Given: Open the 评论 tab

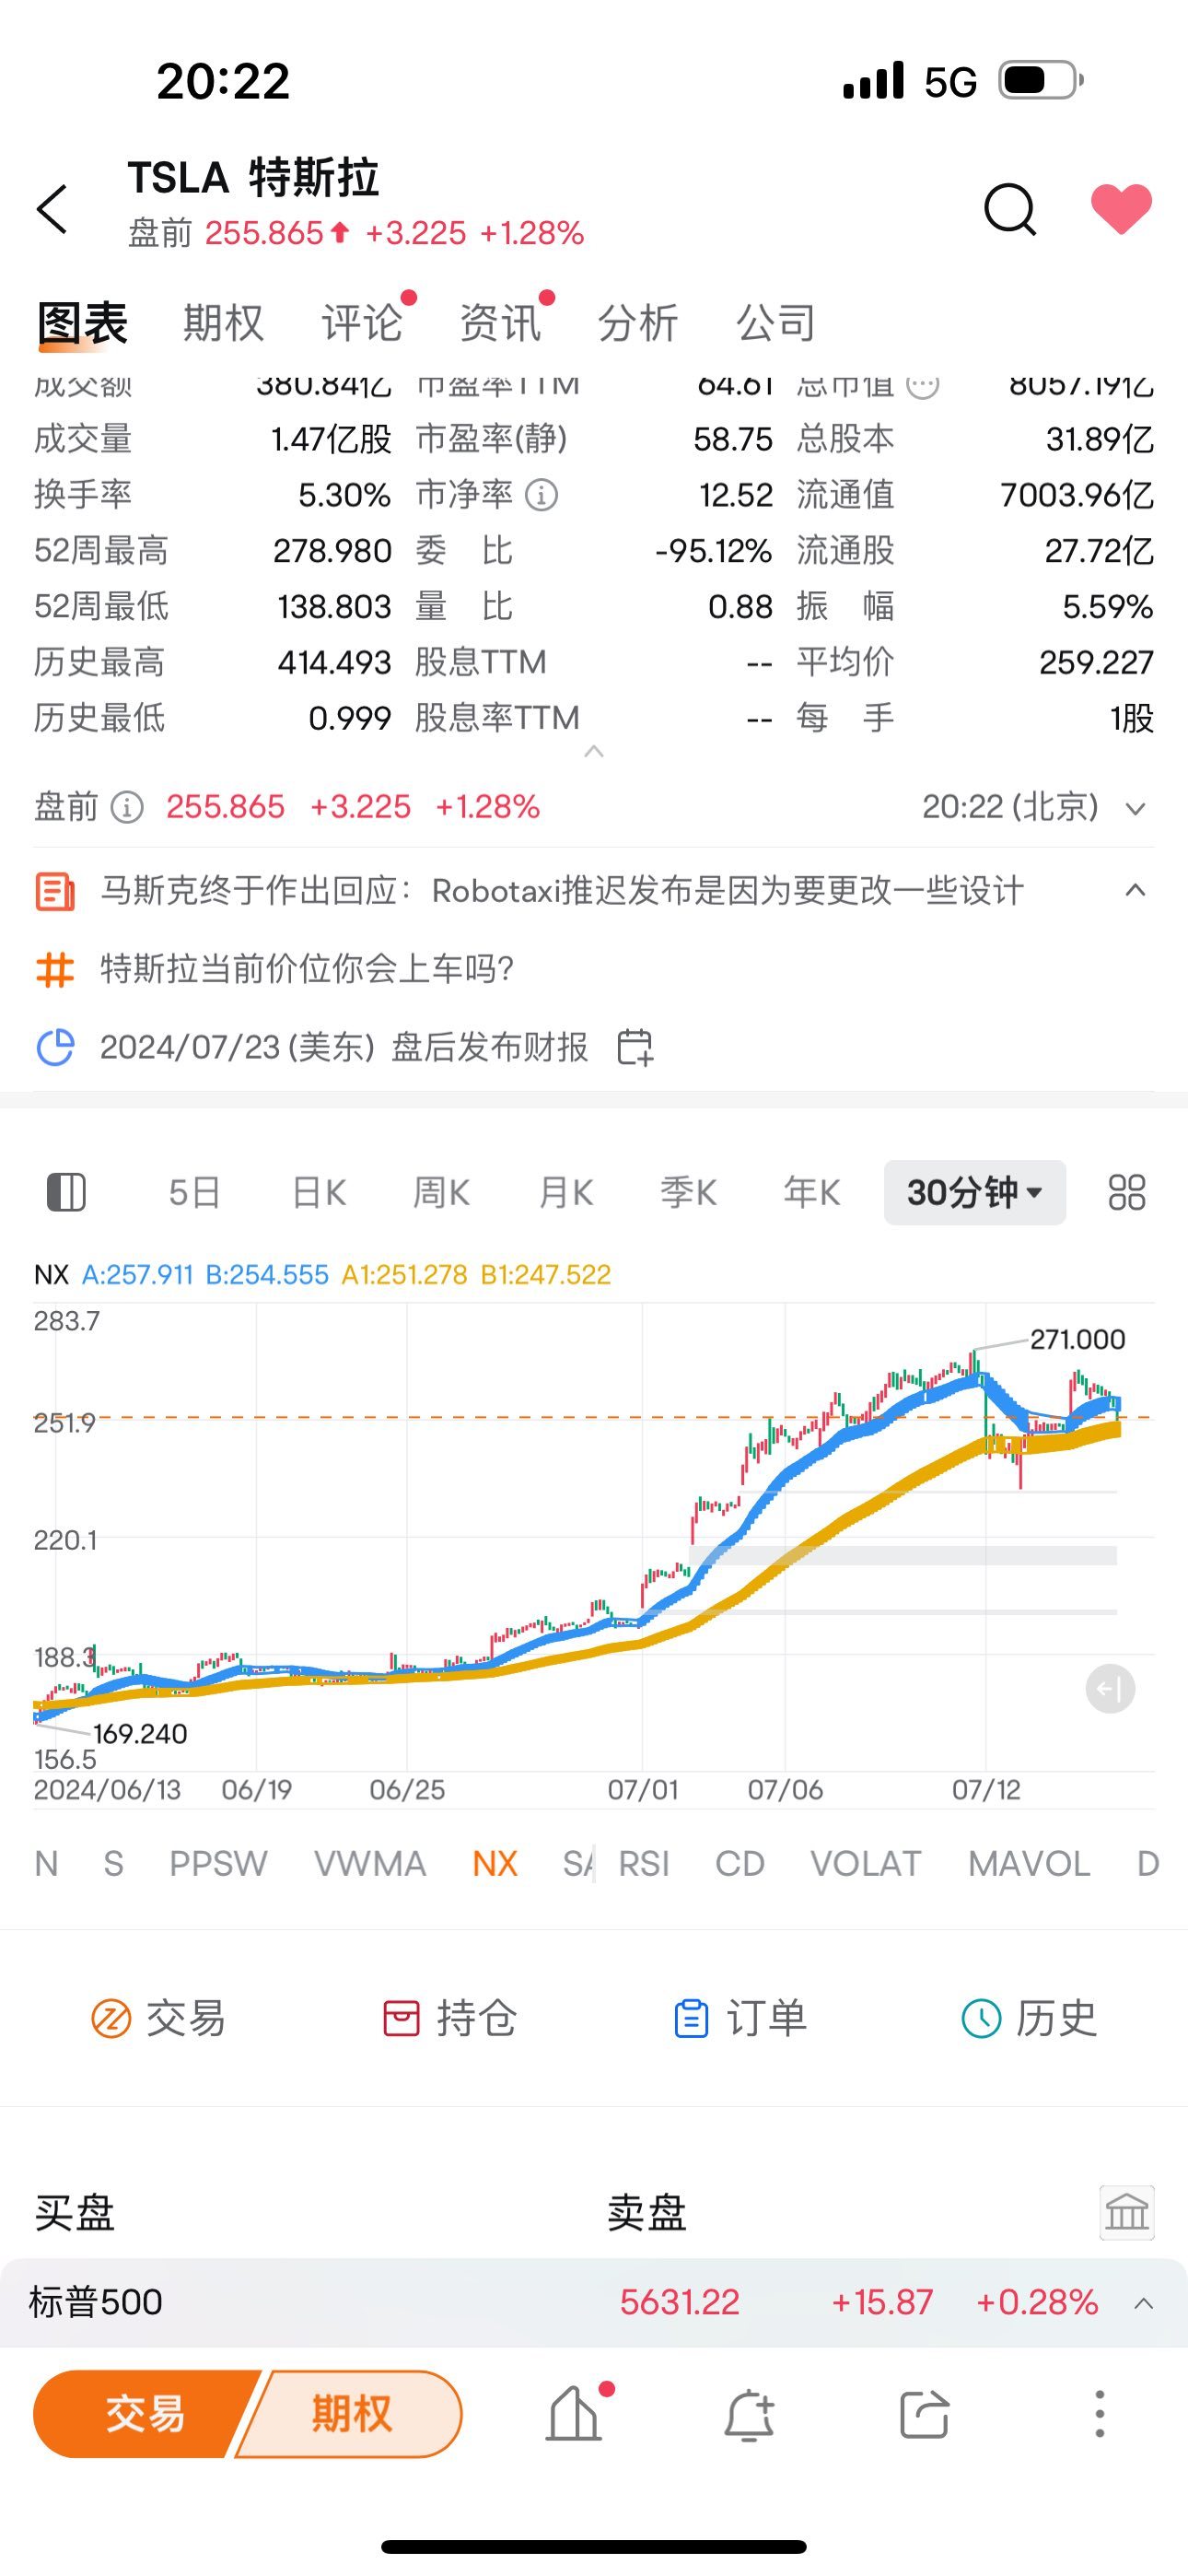Looking at the screenshot, I should tap(362, 323).
